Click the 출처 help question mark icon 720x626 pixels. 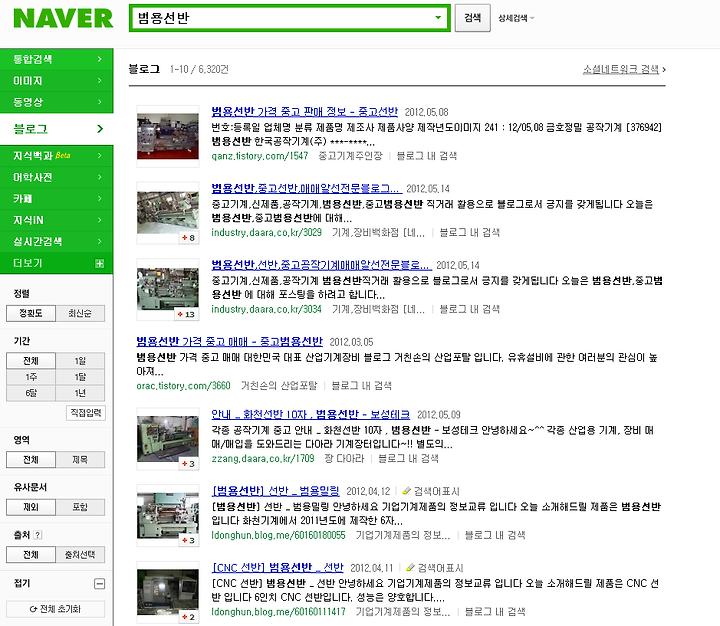(38, 535)
